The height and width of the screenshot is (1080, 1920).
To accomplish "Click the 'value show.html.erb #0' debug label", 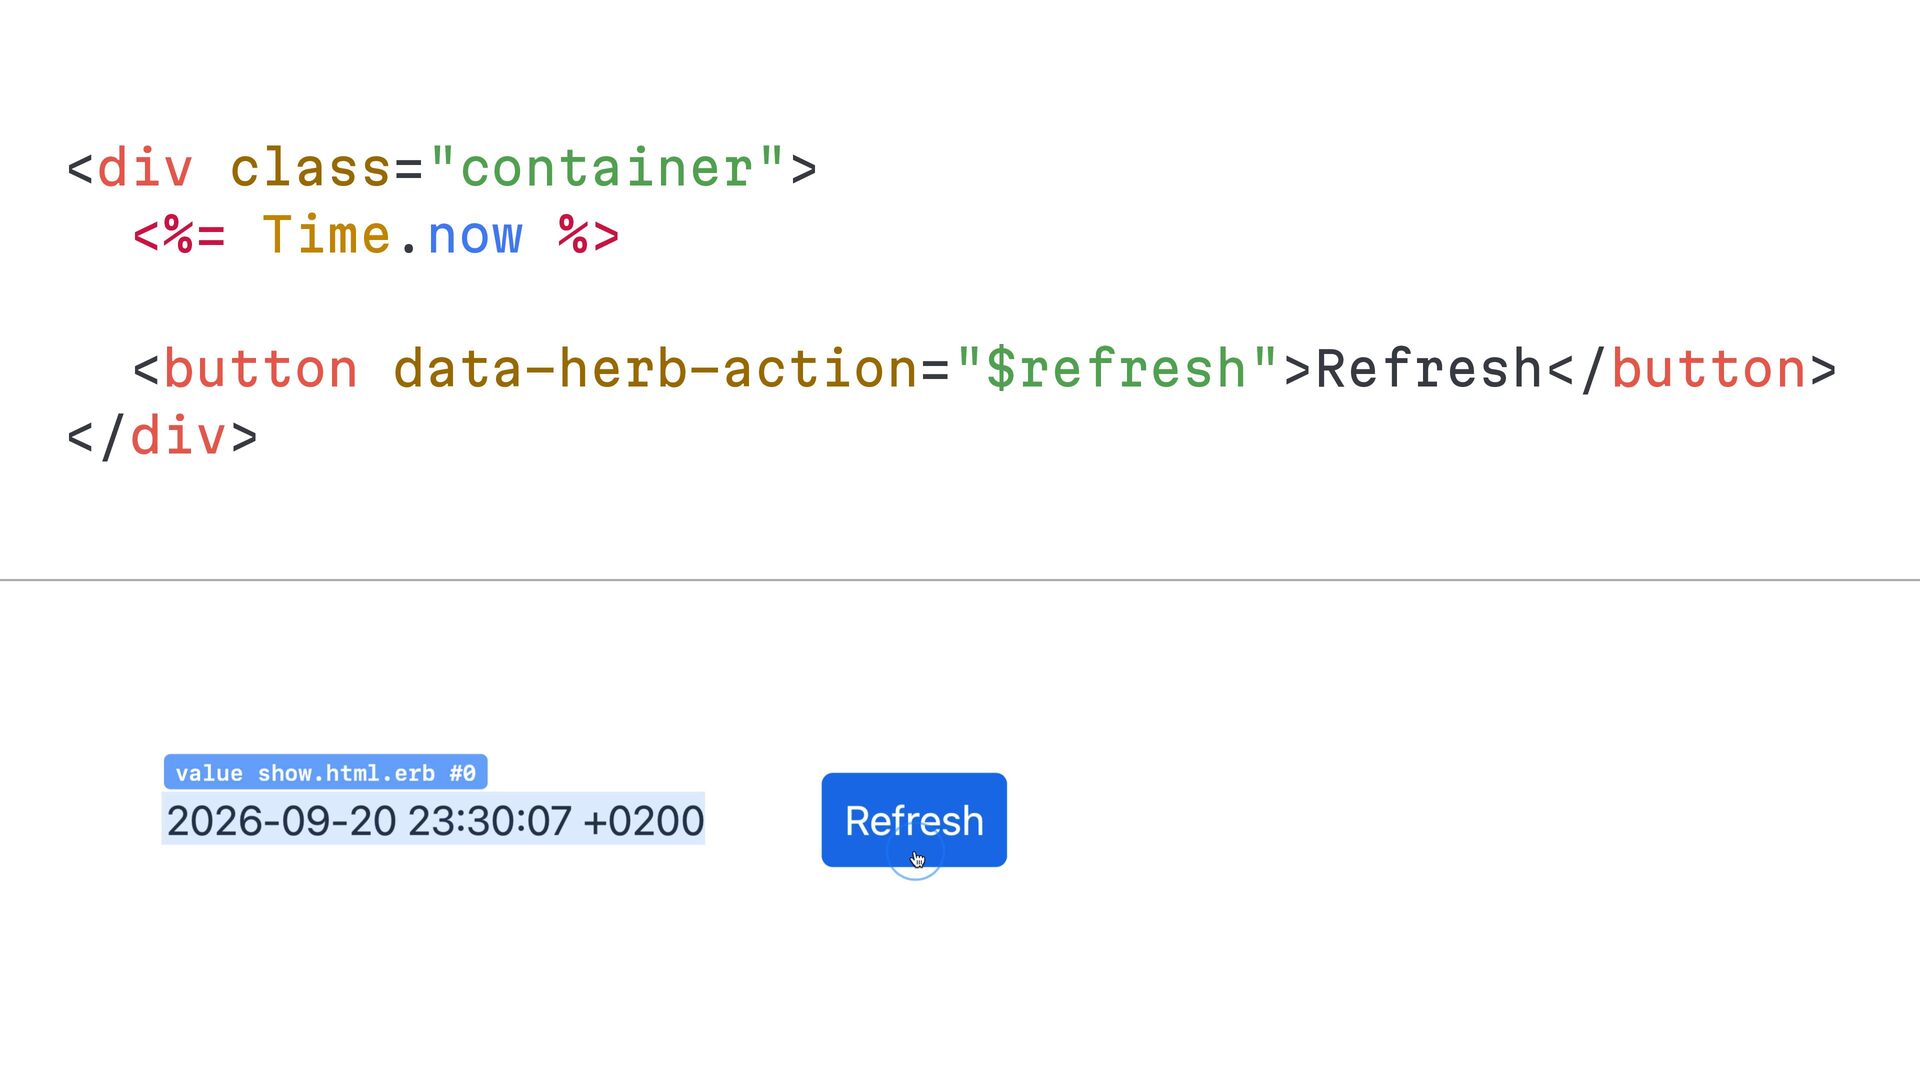I will [x=326, y=772].
